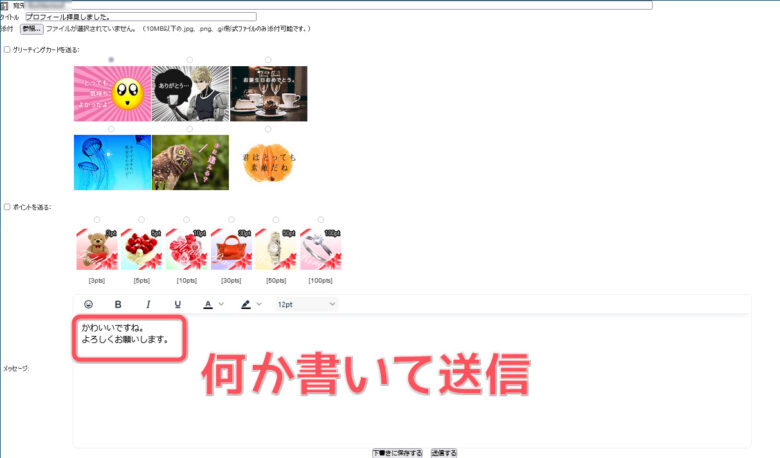The width and height of the screenshot is (780, 458).
Task: Click the 下書きに保存する draft button
Action: click(397, 452)
